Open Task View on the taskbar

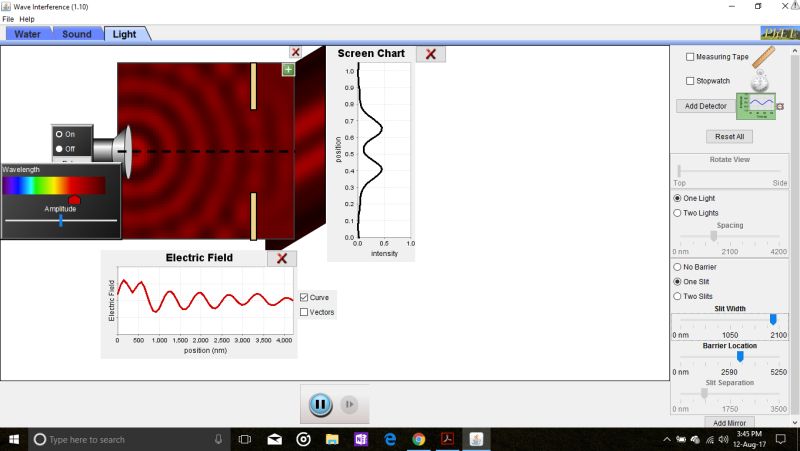(245, 439)
